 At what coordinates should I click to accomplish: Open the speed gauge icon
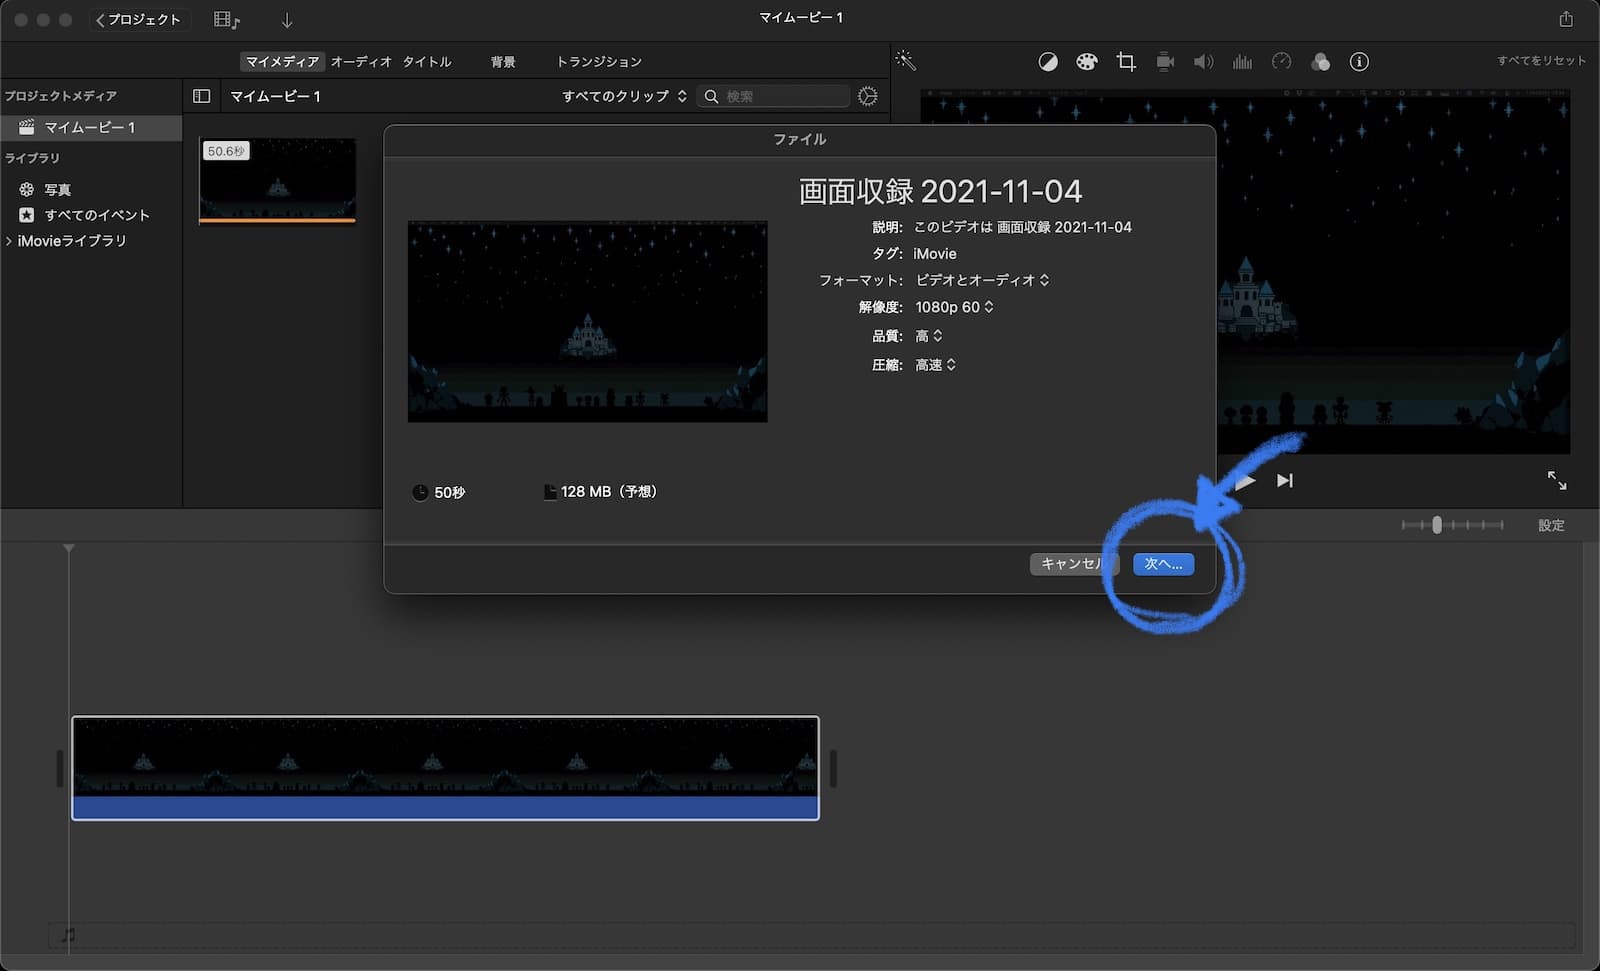coord(1282,61)
